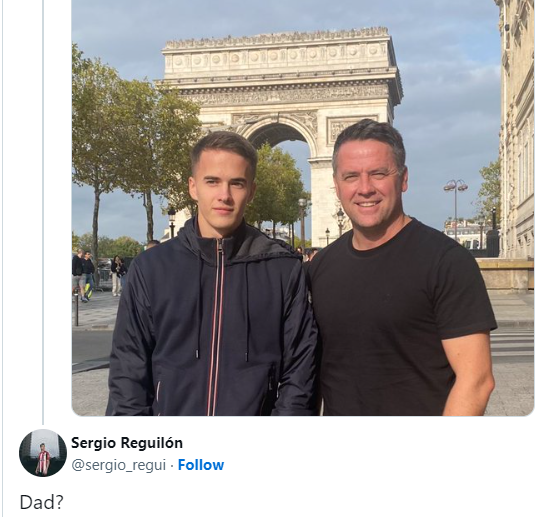Click the red-striped zipper on the jacket

pos(215,327)
